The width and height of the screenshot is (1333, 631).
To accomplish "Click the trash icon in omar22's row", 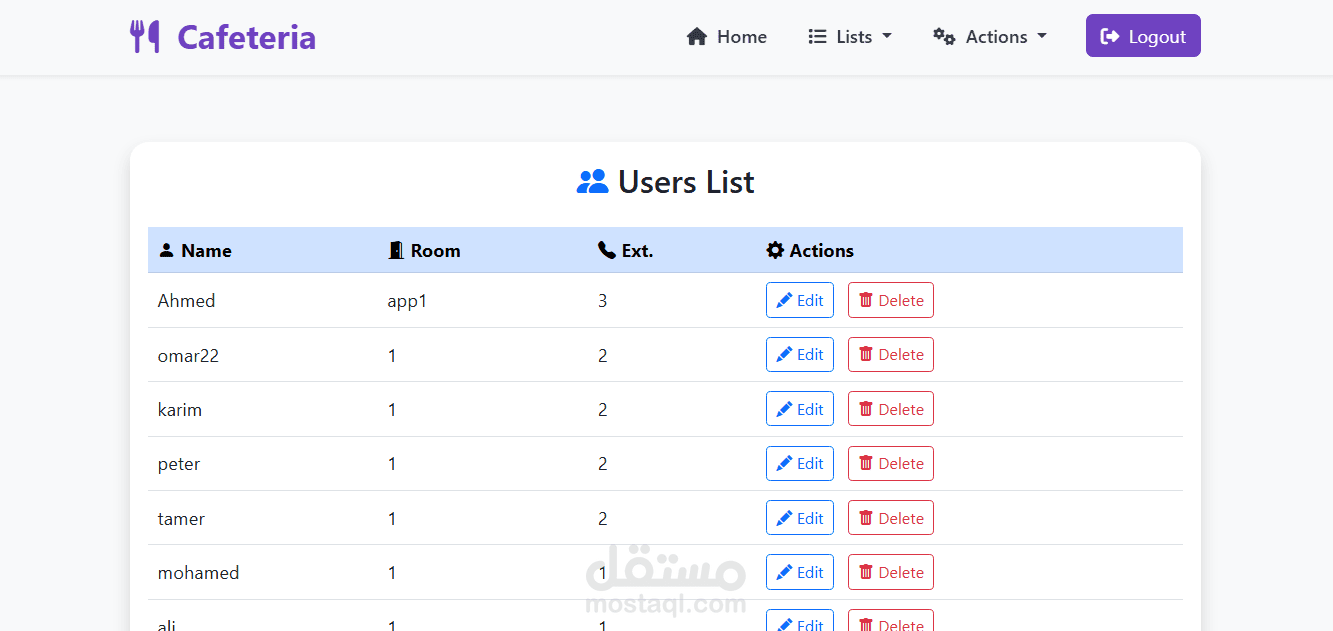I will 866,354.
